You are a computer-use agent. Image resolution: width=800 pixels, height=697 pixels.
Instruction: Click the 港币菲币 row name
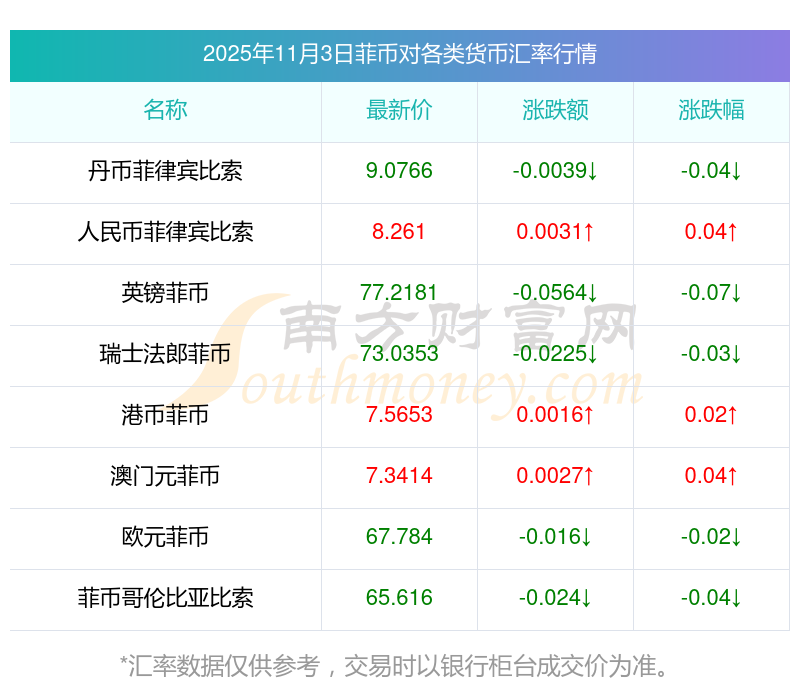(165, 415)
